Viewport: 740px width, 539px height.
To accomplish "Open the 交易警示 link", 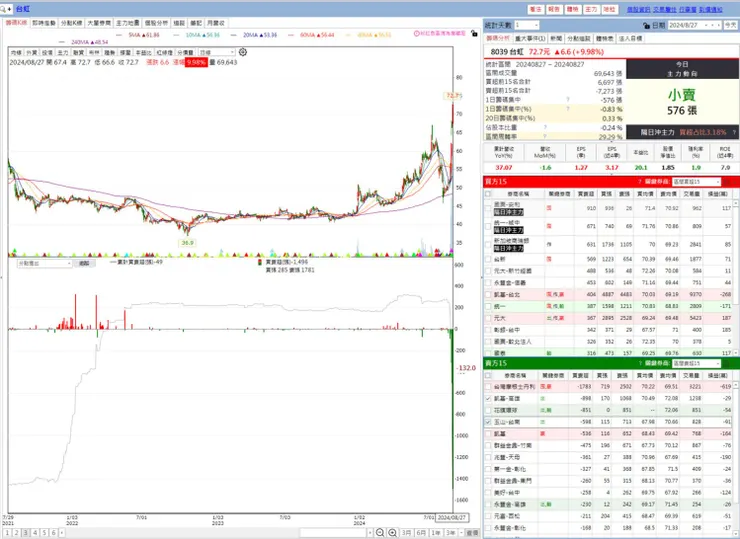I will [x=664, y=9].
